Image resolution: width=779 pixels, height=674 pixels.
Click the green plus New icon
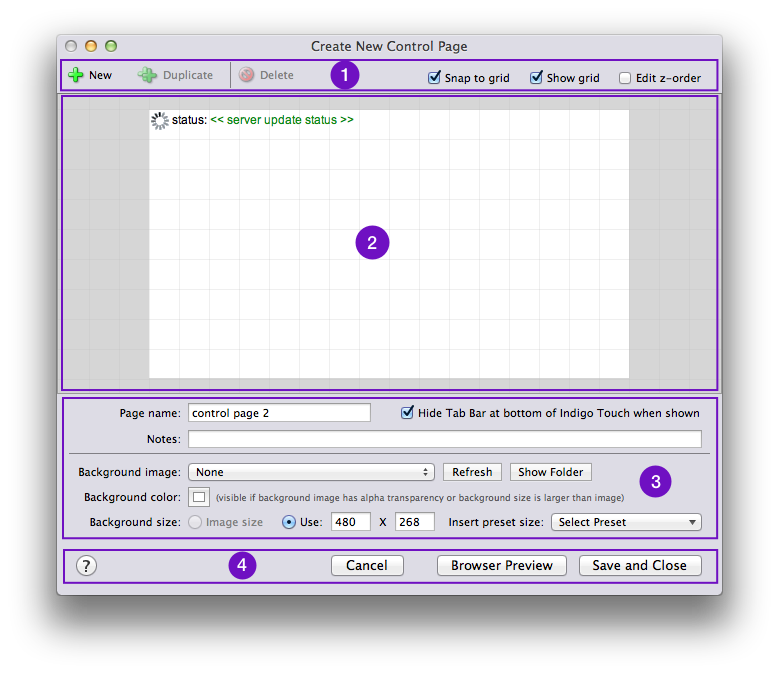pos(76,75)
